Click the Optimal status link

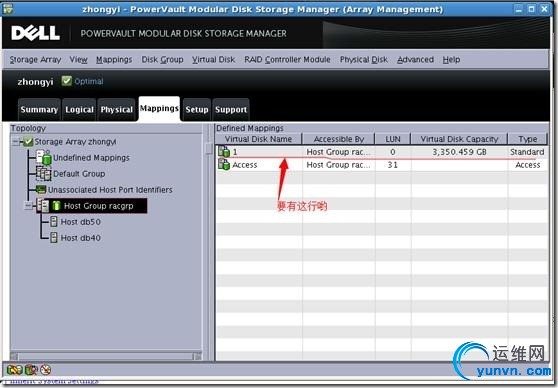pos(89,81)
